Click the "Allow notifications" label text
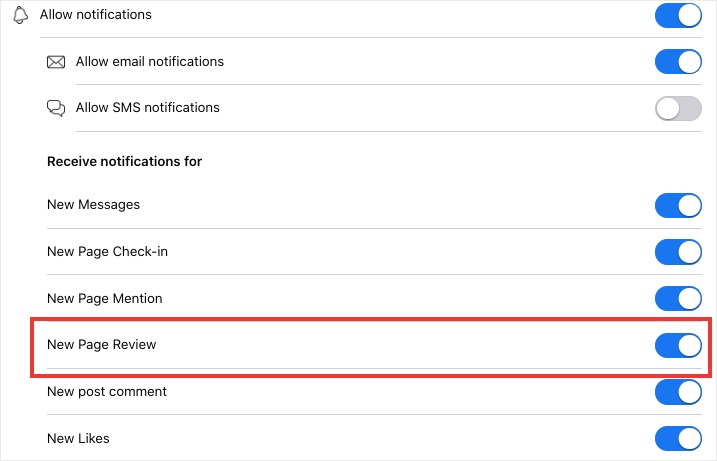The width and height of the screenshot is (717, 461). 96,15
